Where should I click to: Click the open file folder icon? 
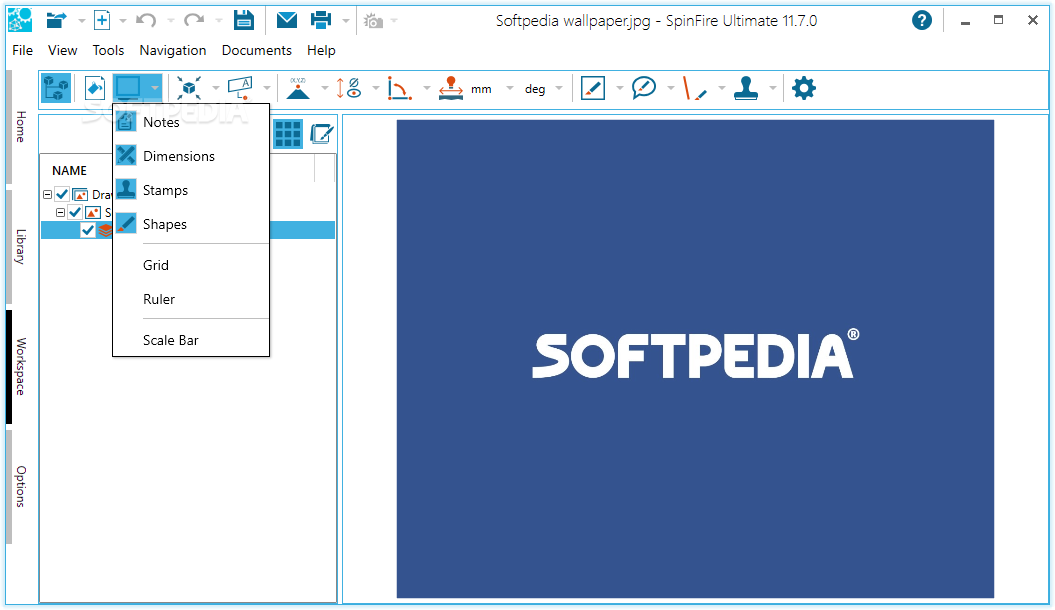pyautogui.click(x=57, y=20)
